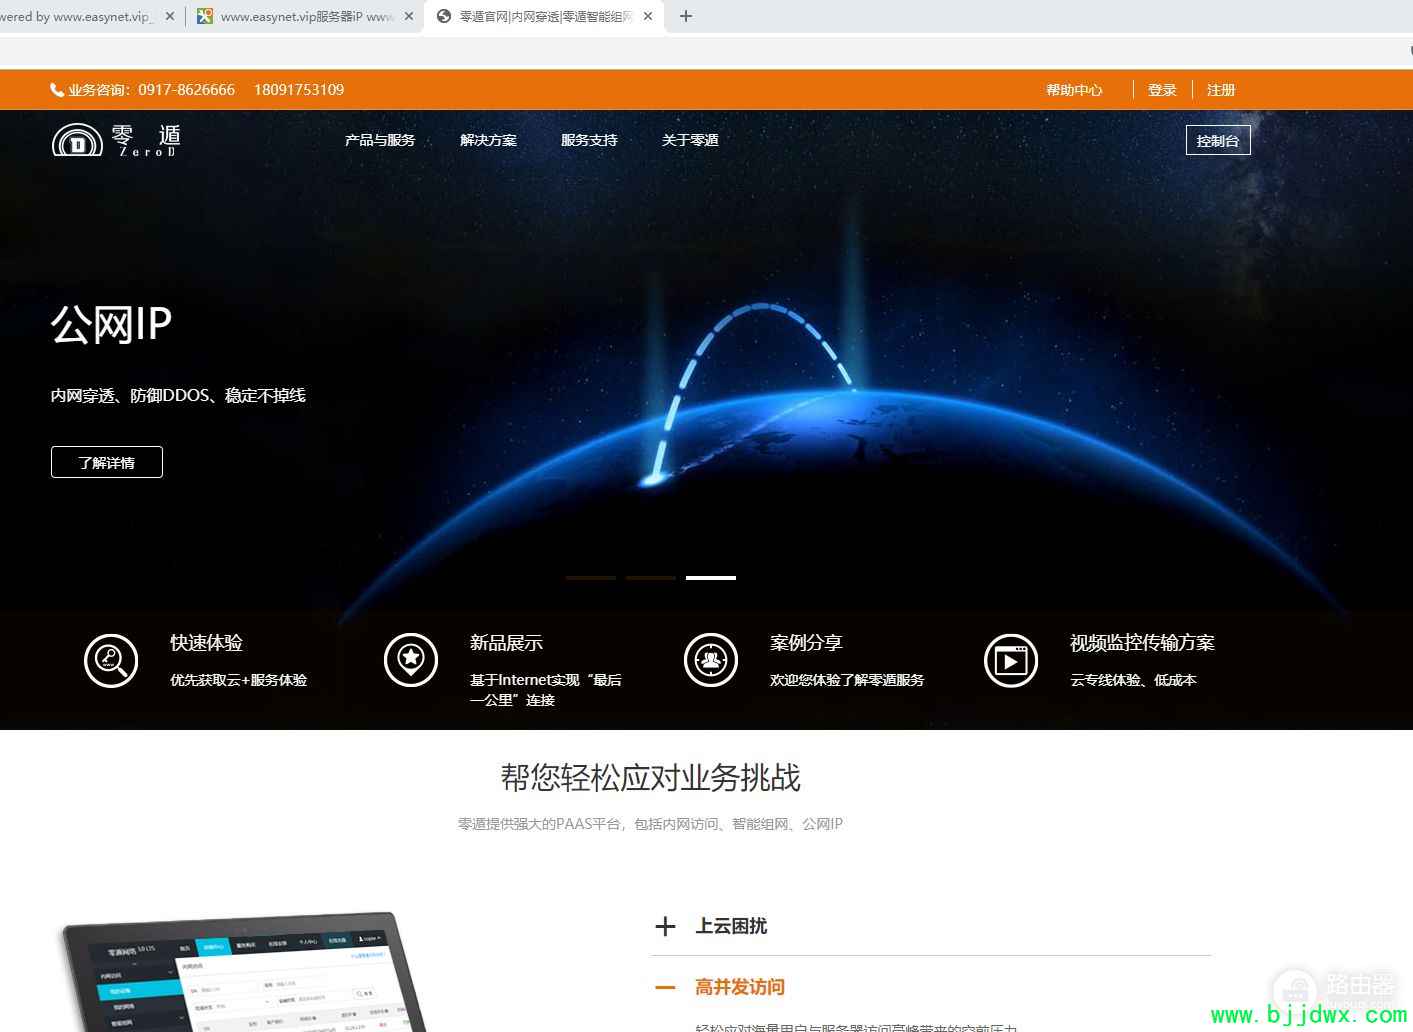Click the 零遁提供强大的PAAS平台 subtitle
Image resolution: width=1413 pixels, height=1032 pixels.
coord(651,824)
